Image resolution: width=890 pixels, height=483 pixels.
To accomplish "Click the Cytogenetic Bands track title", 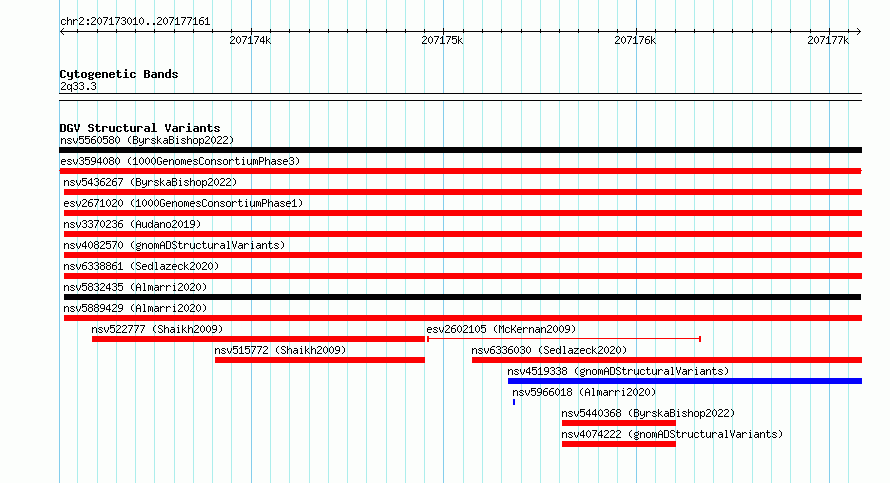I will (119, 74).
